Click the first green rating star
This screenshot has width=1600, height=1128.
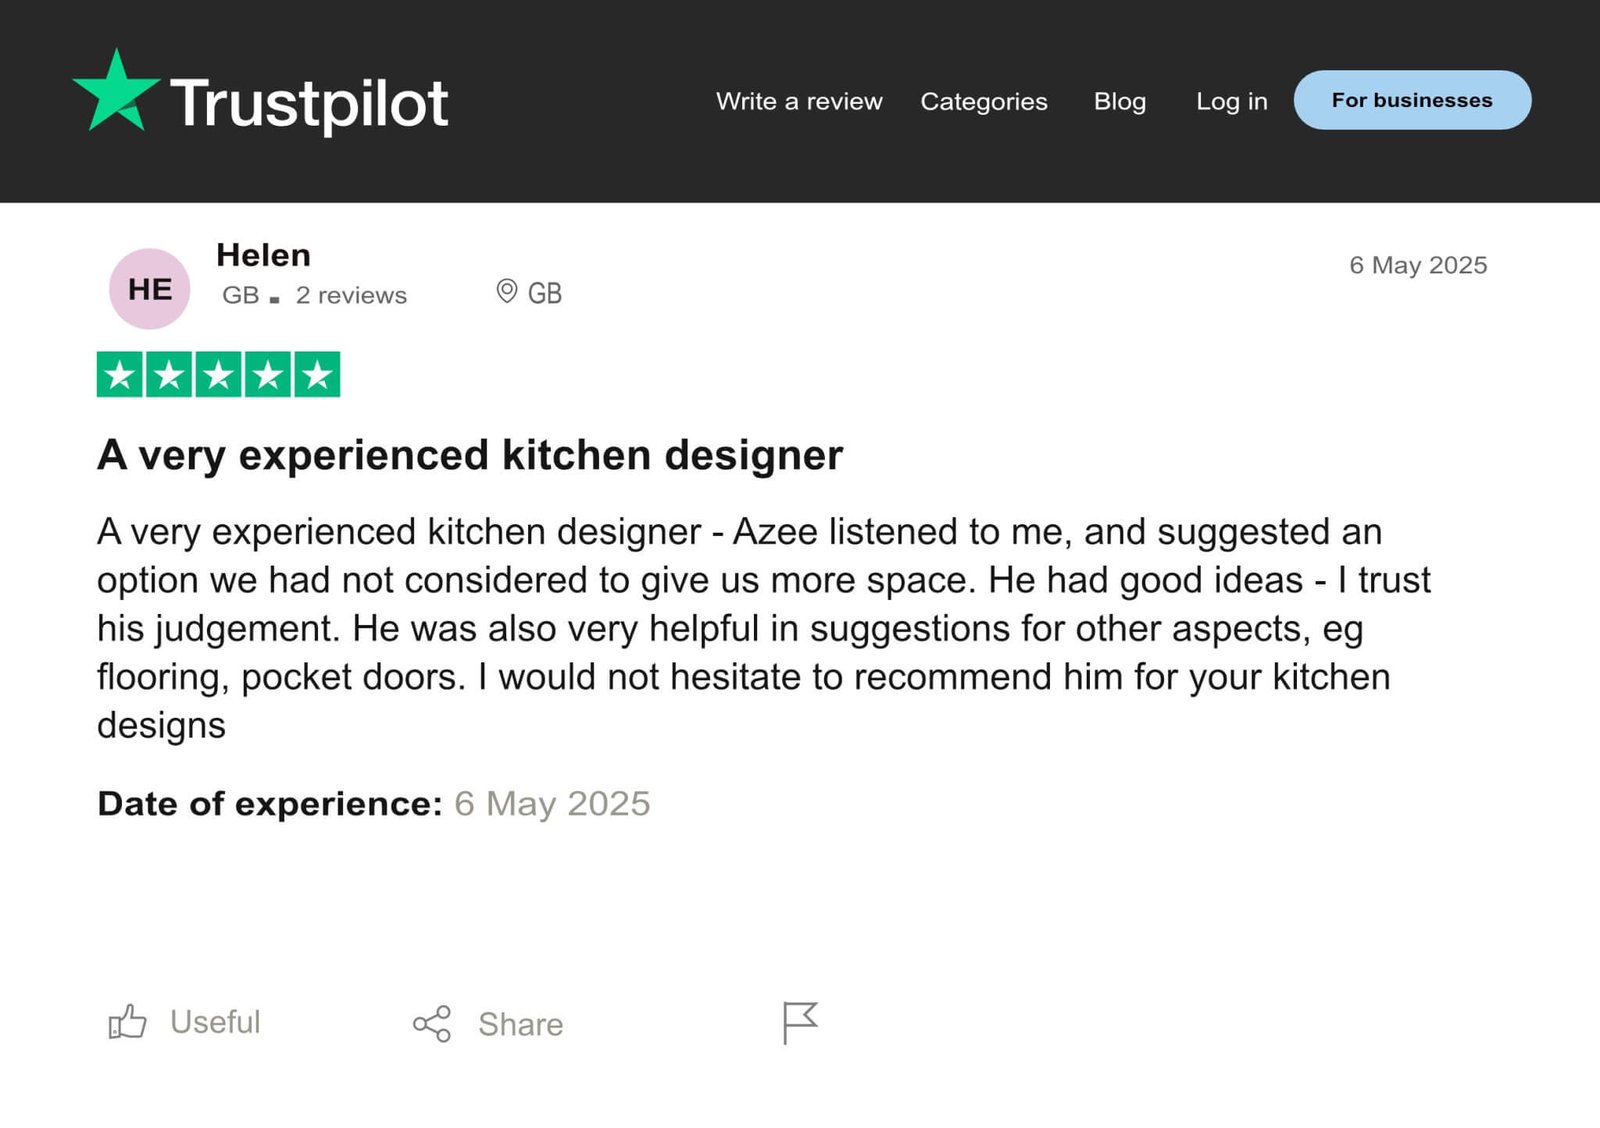[x=120, y=375]
